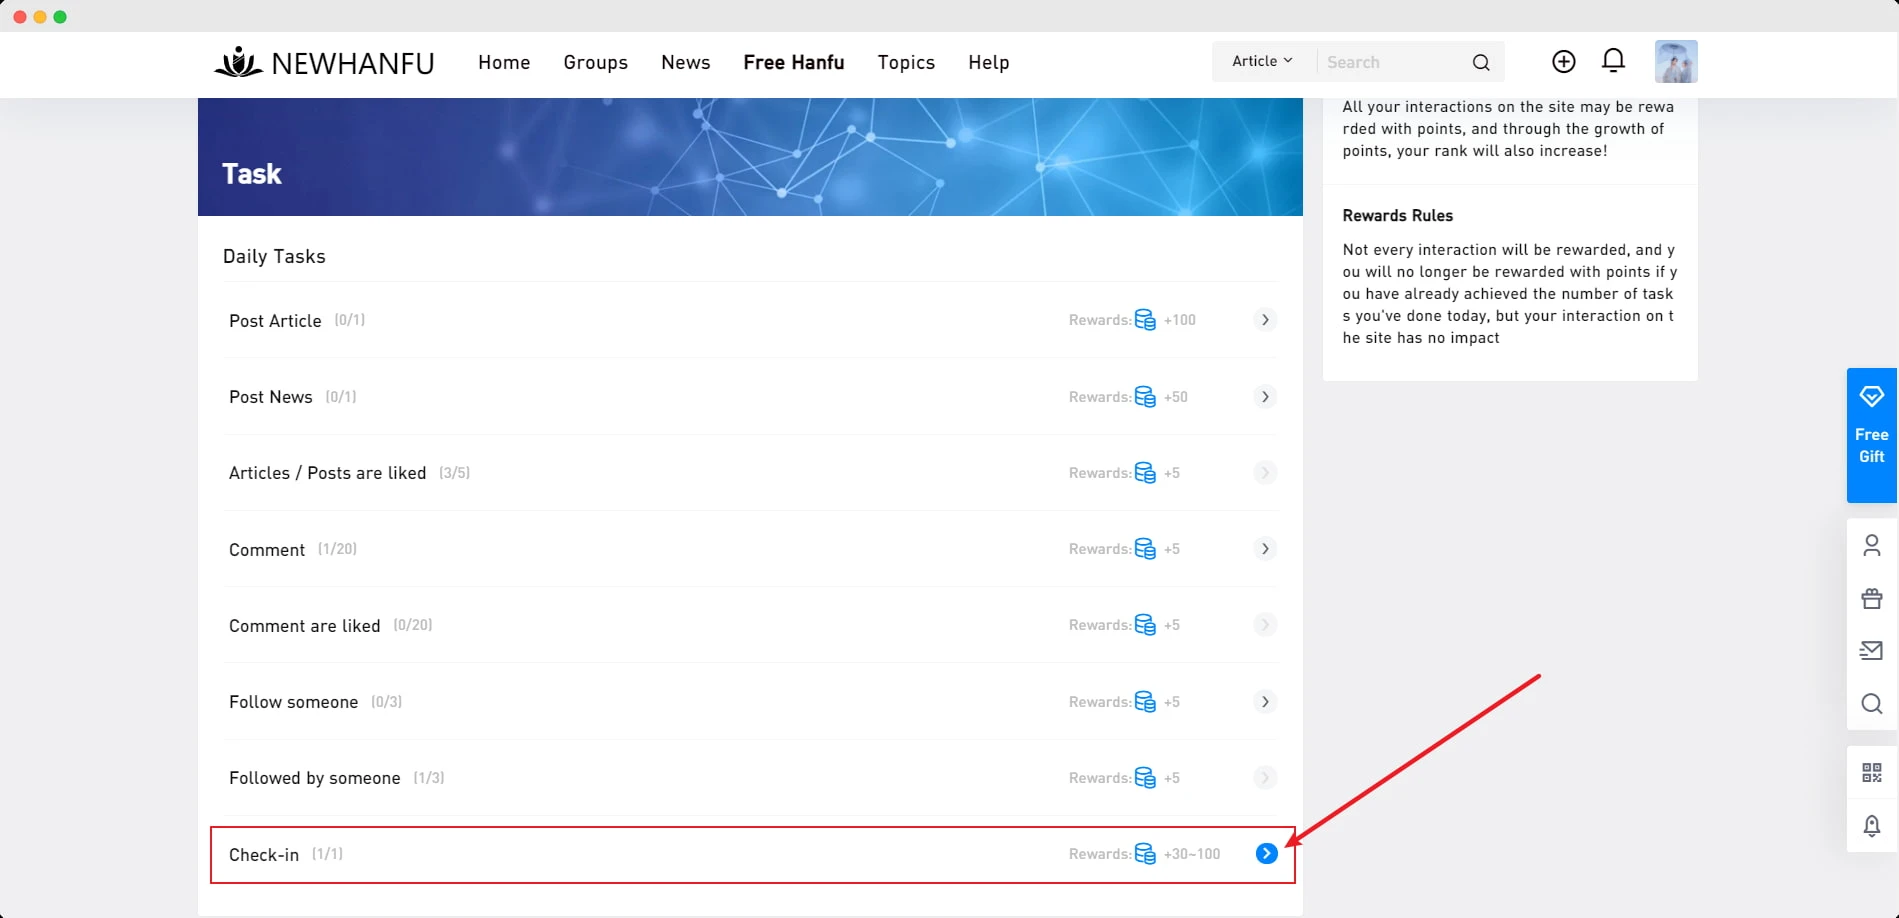1899x918 pixels.
Task: Click the user profile sidebar icon
Action: click(1871, 545)
